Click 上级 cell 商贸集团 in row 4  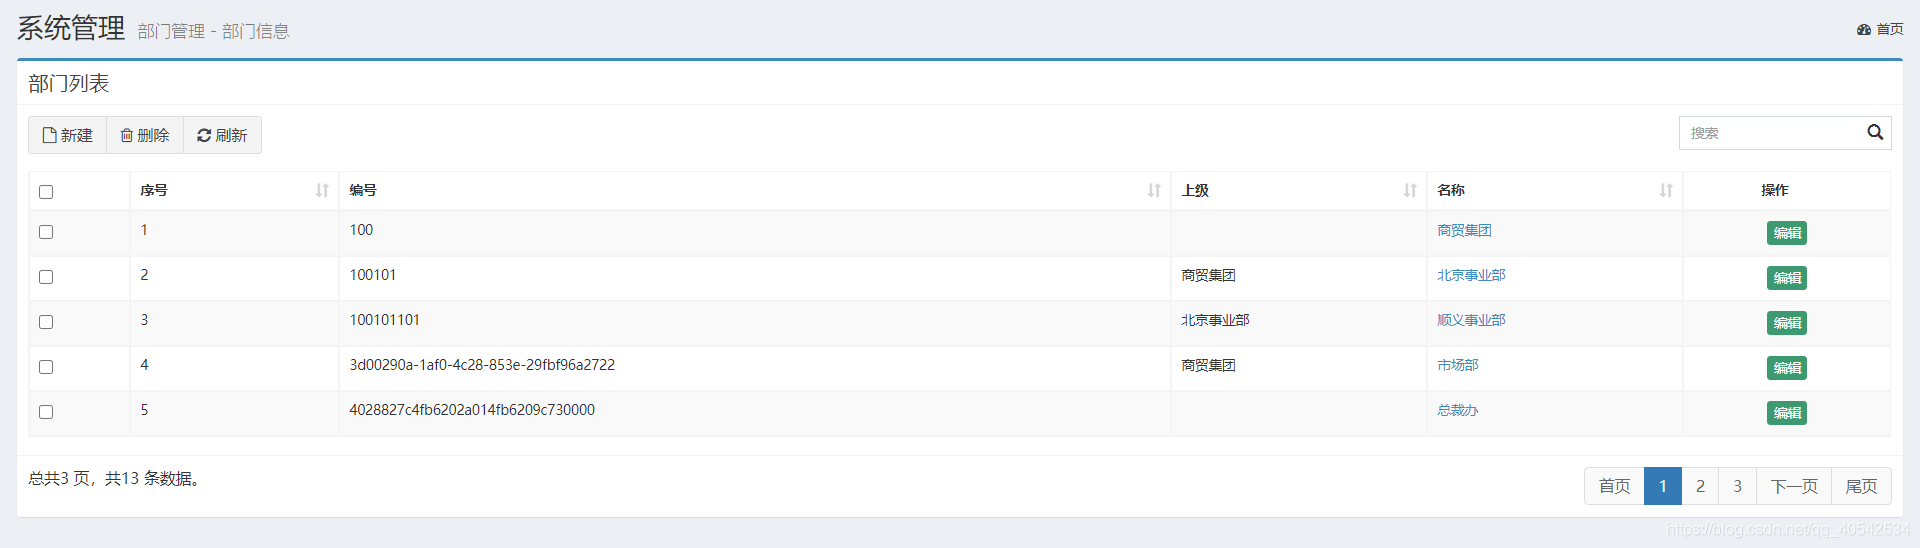pos(1208,365)
